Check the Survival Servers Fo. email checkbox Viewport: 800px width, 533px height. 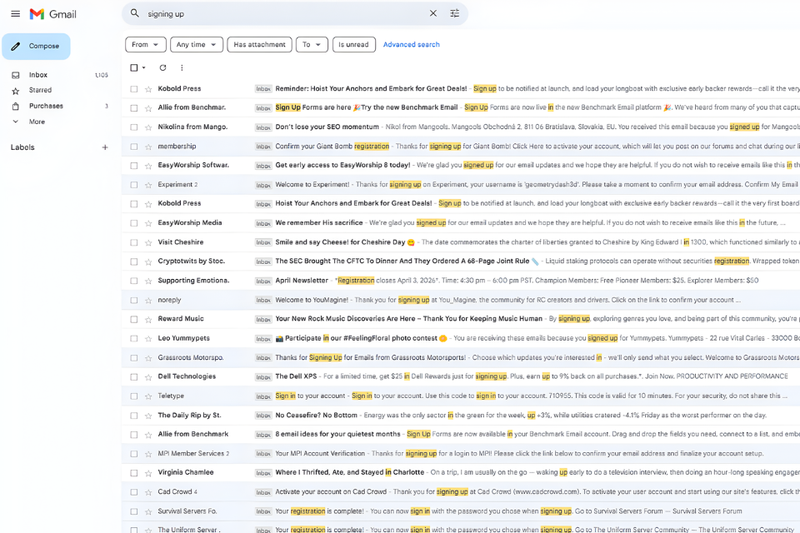pos(134,511)
